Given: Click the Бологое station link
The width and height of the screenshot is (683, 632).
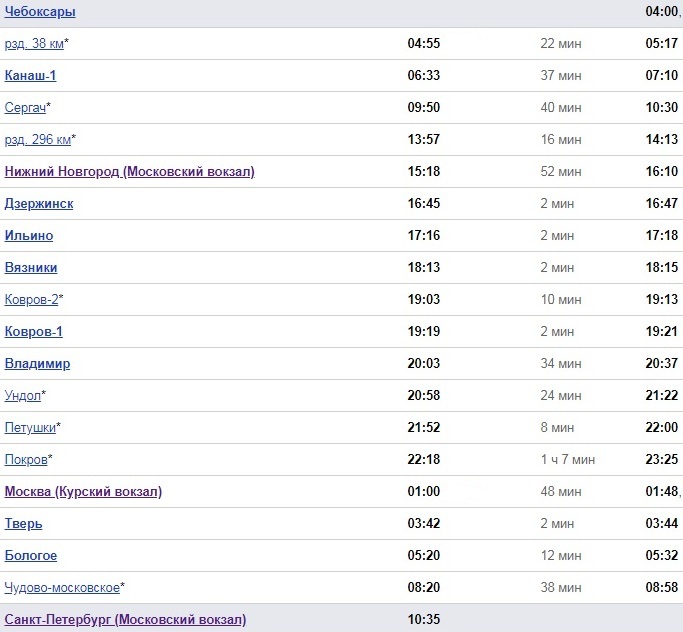Looking at the screenshot, I should 31,556.
